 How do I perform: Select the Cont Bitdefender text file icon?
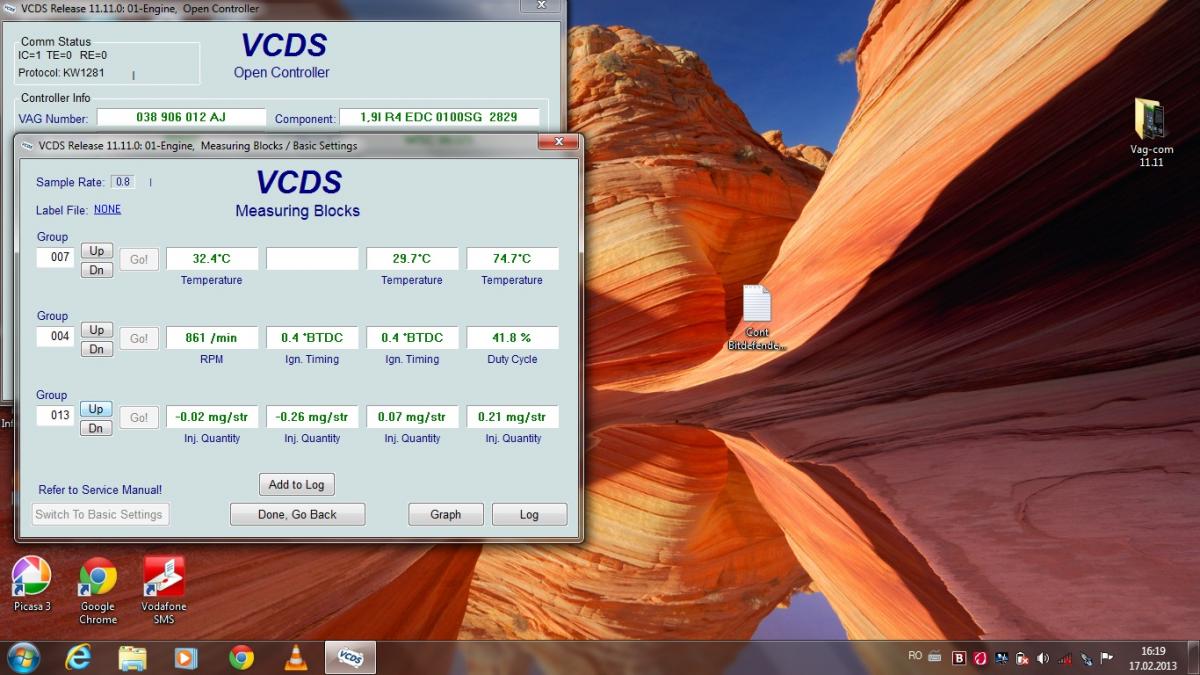click(757, 305)
